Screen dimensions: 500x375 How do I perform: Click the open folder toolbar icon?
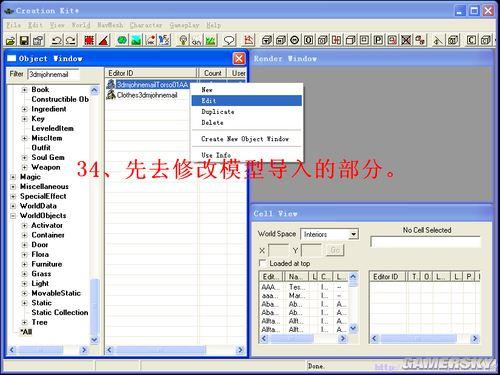click(11, 40)
